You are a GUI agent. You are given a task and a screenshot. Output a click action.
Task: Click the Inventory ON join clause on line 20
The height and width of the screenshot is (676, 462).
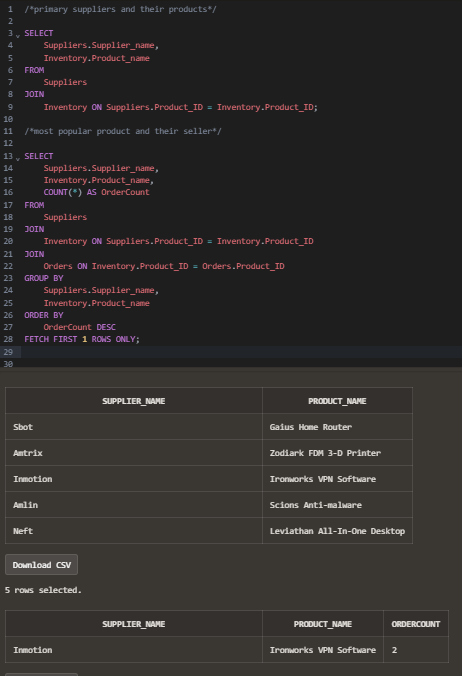(178, 241)
